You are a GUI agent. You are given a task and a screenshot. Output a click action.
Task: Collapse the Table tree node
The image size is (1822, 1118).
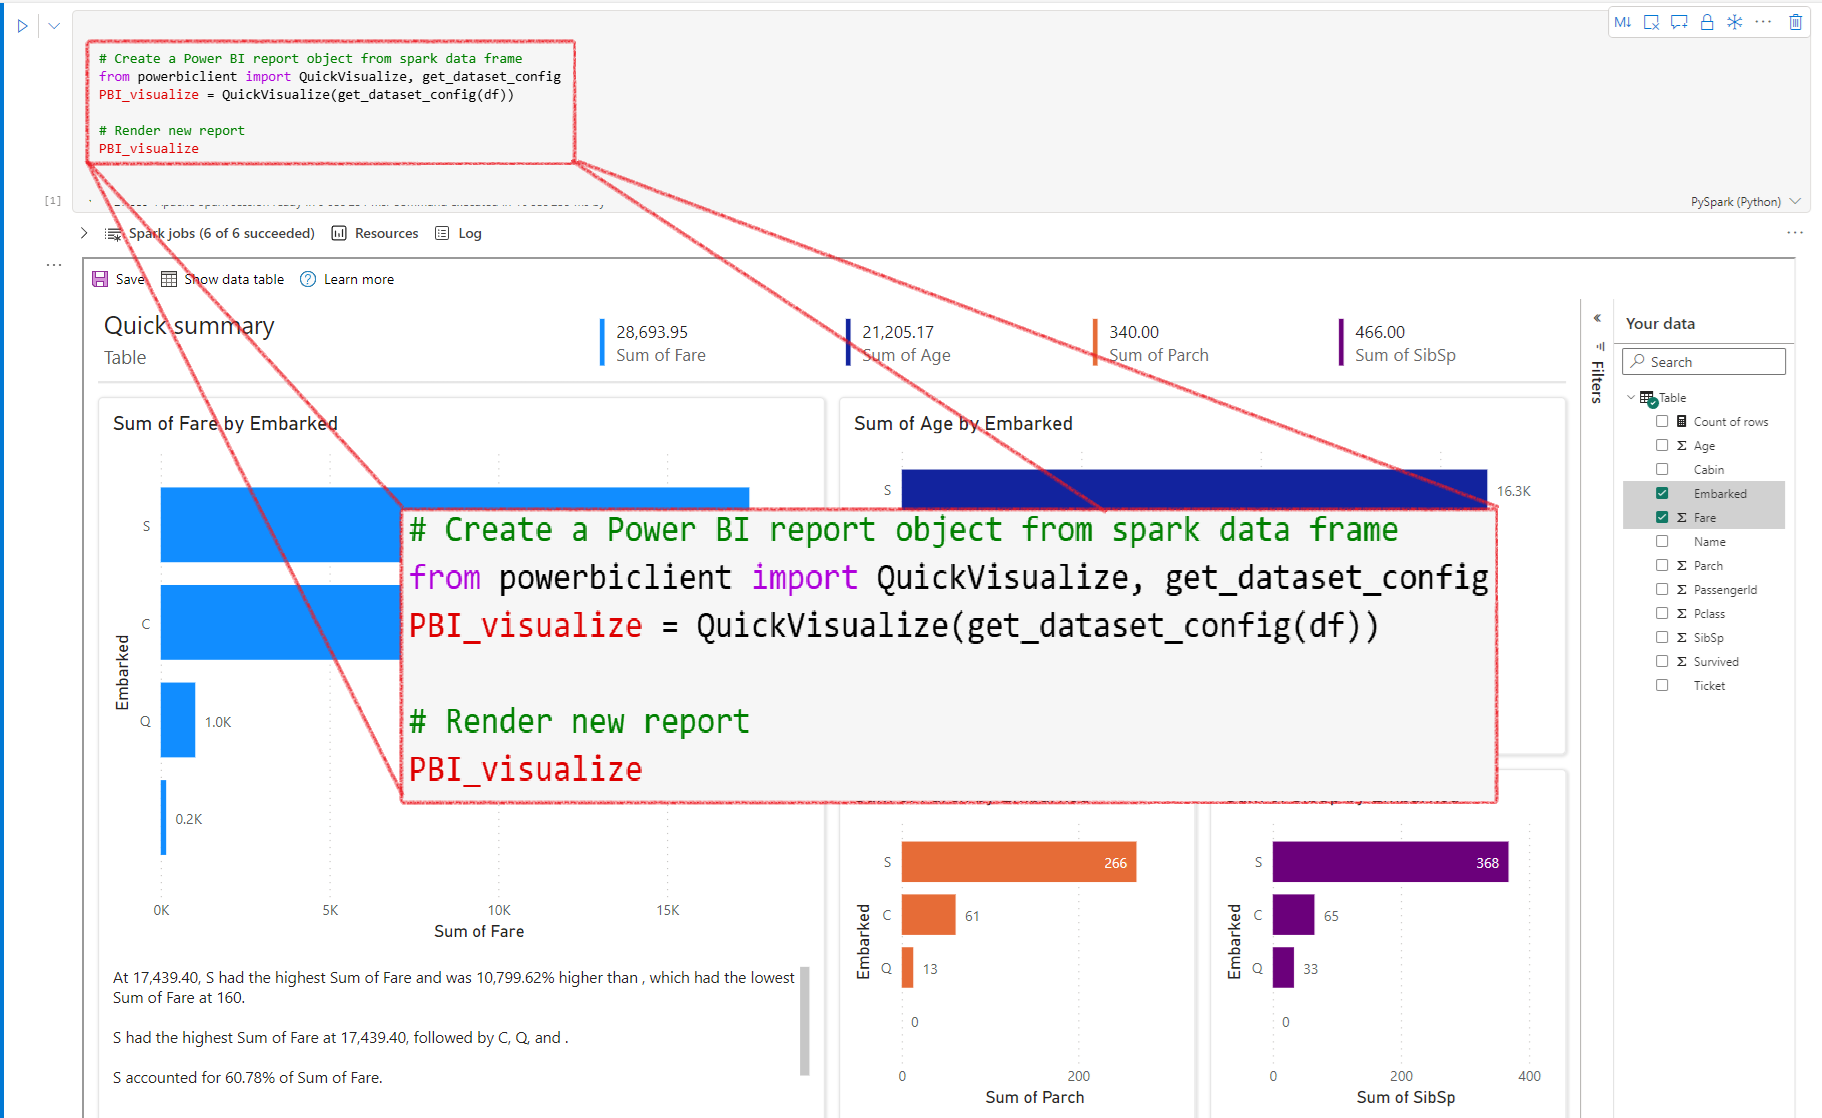pos(1631,397)
